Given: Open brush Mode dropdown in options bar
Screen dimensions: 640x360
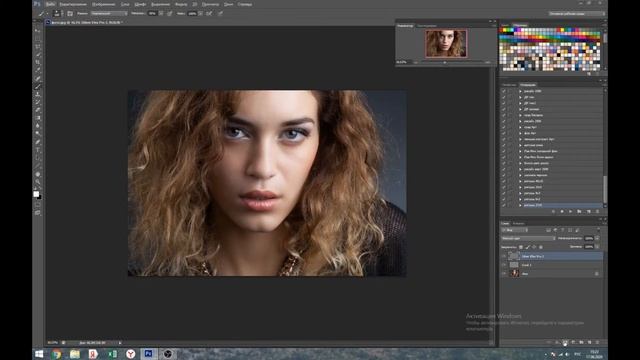Looking at the screenshot, I should [x=109, y=13].
